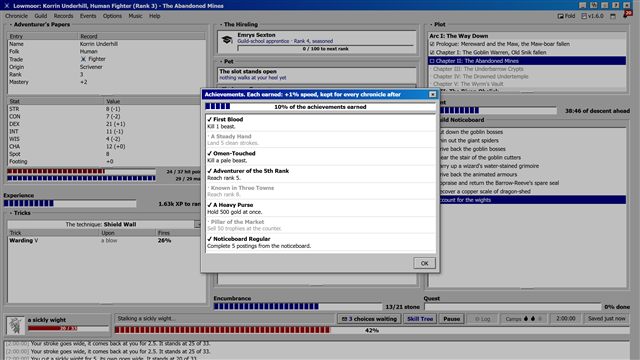
Task: Open the Chronicle menu
Action: [x=16, y=16]
